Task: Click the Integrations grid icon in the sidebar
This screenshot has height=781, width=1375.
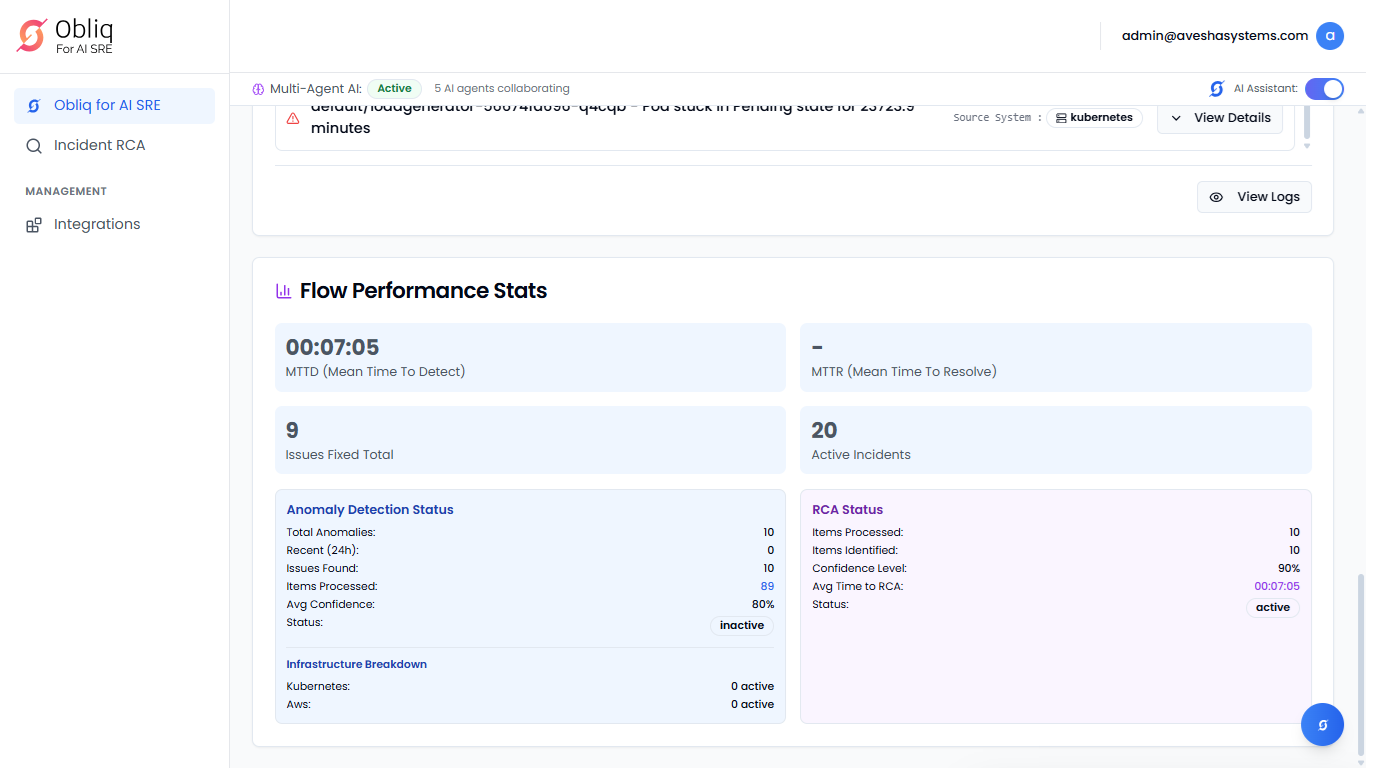Action: pyautogui.click(x=34, y=225)
